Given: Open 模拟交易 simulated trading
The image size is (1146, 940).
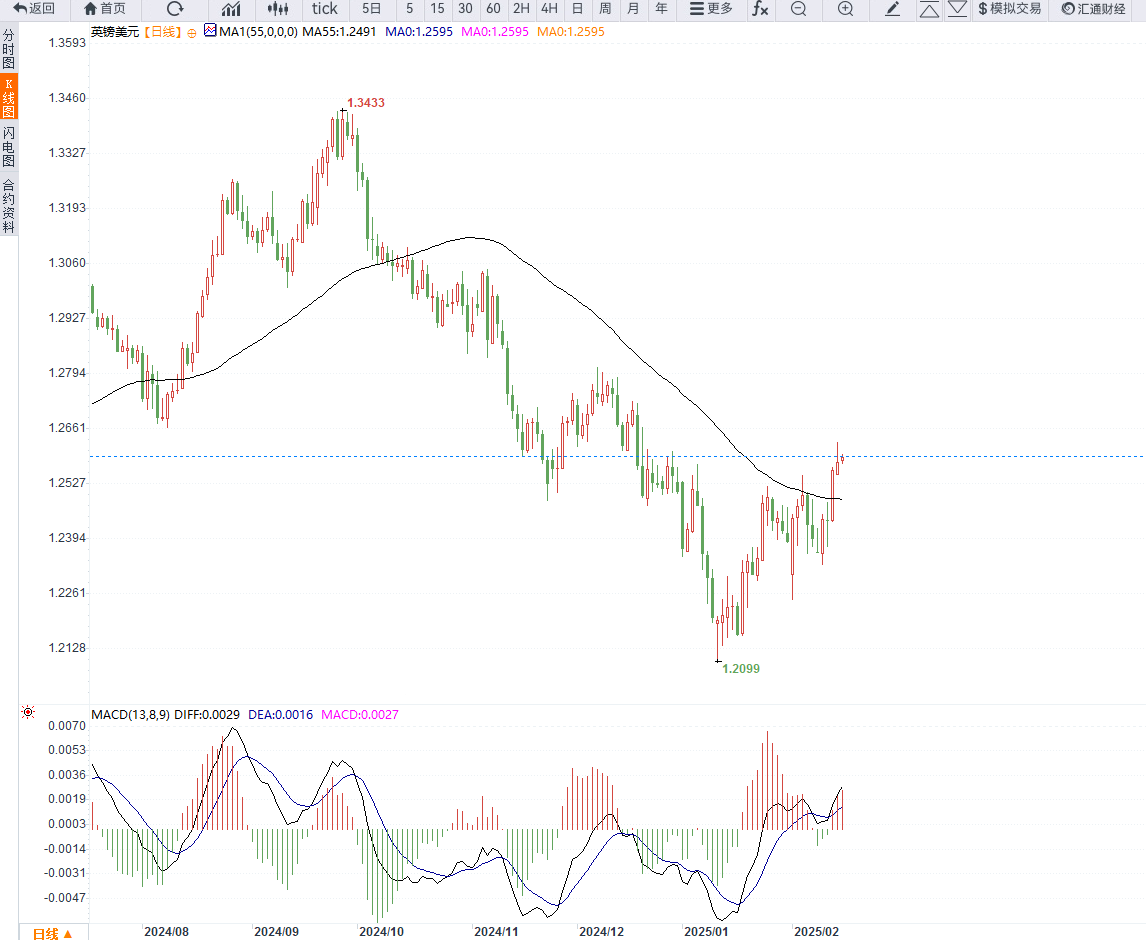Looking at the screenshot, I should (1009, 9).
